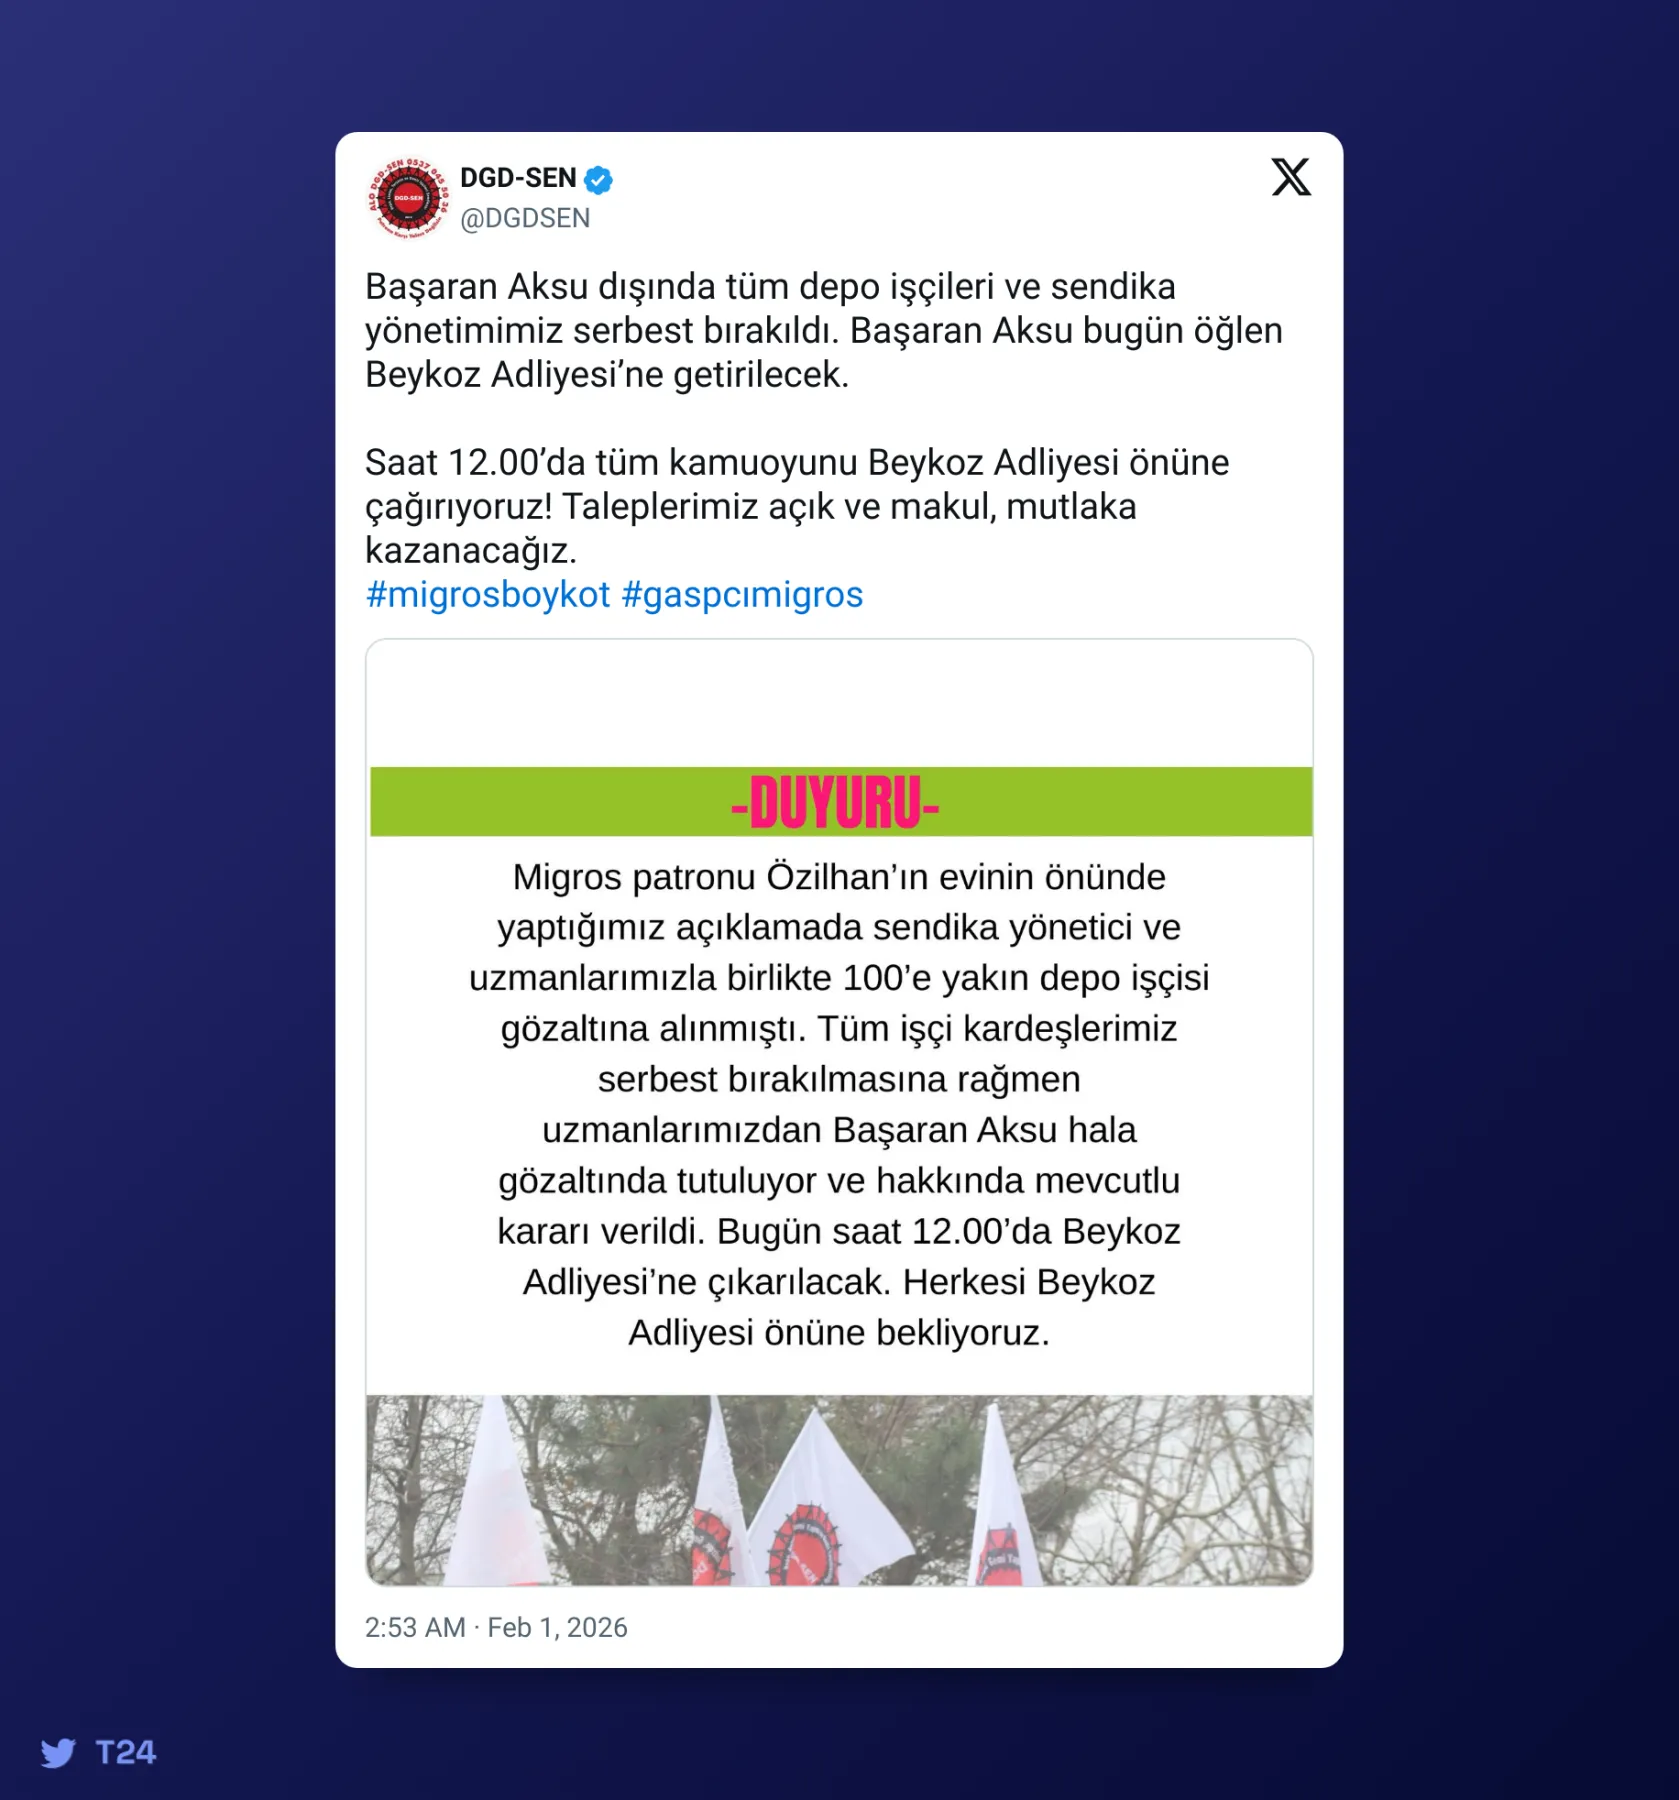Open the 2:53 AM timestamp

coord(415,1628)
